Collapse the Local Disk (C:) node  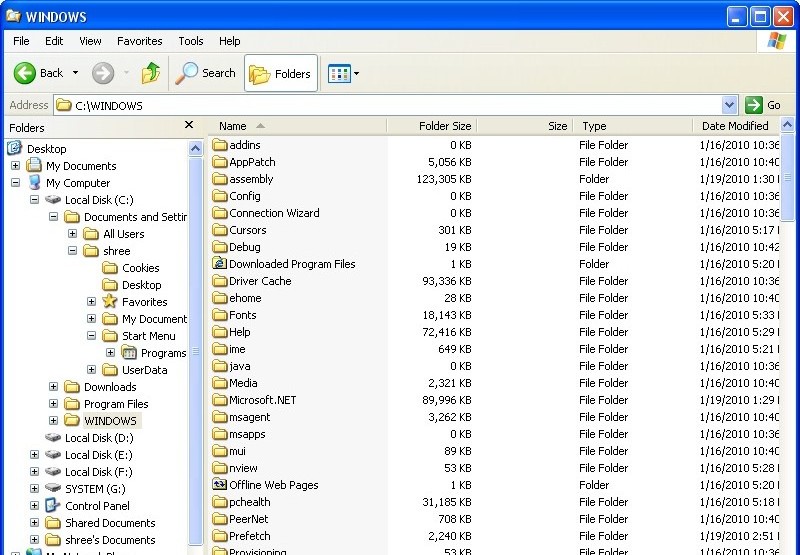[34, 199]
